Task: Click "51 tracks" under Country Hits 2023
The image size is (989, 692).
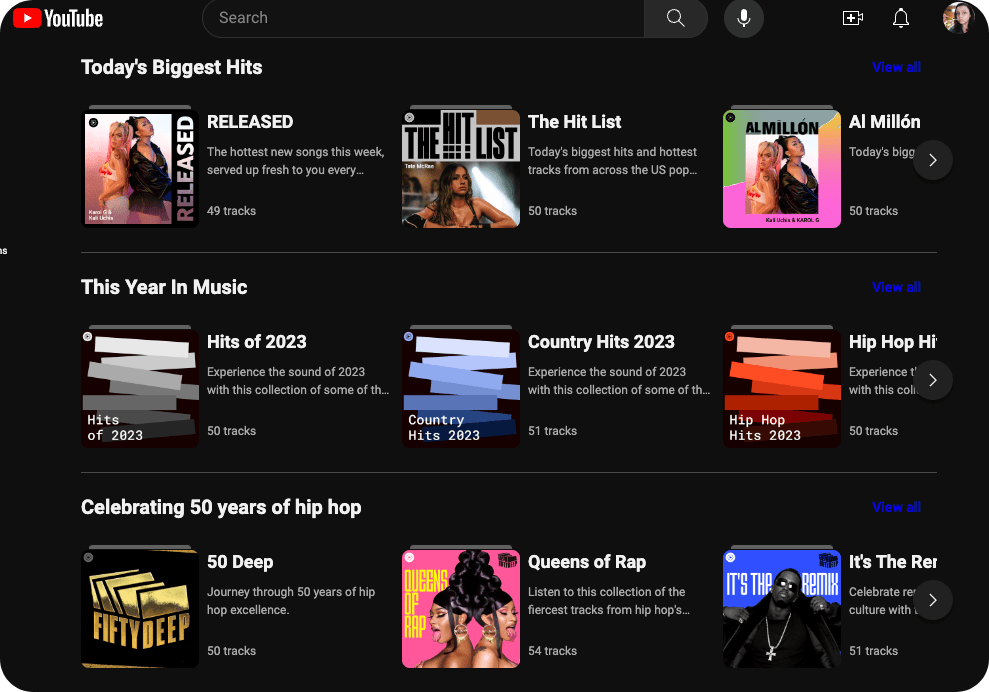Action: pos(553,431)
